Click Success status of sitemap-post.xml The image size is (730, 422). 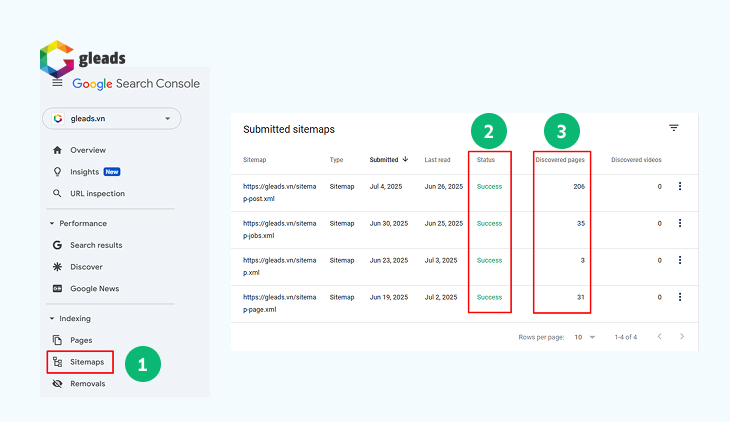[x=489, y=186]
